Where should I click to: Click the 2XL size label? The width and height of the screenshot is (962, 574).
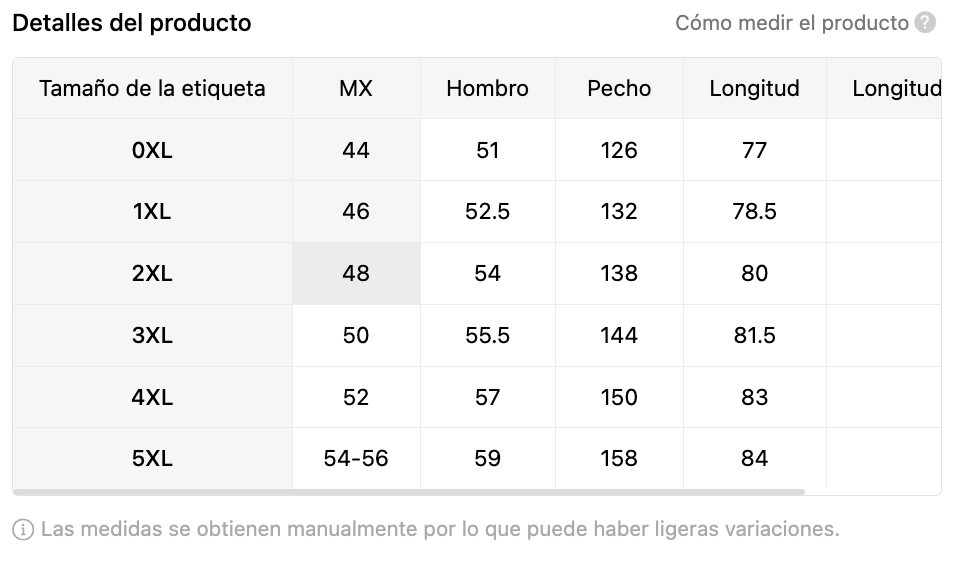tap(152, 274)
